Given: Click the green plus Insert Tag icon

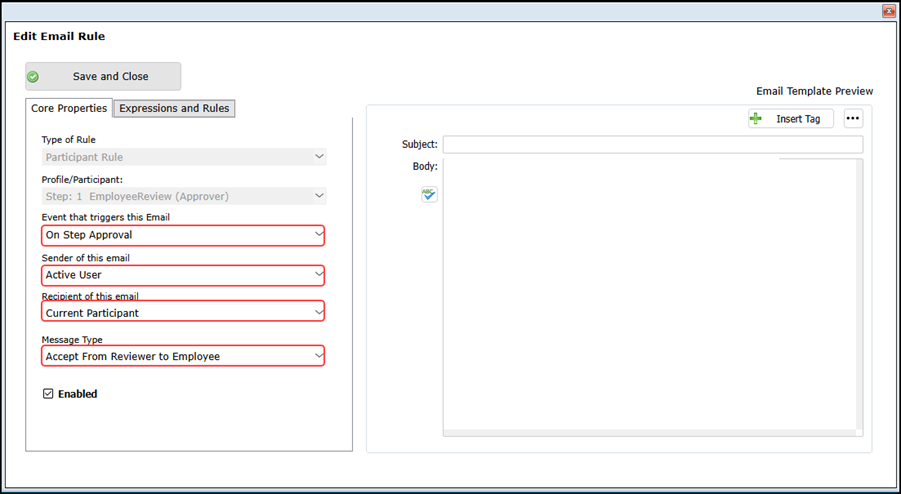Looking at the screenshot, I should [756, 119].
